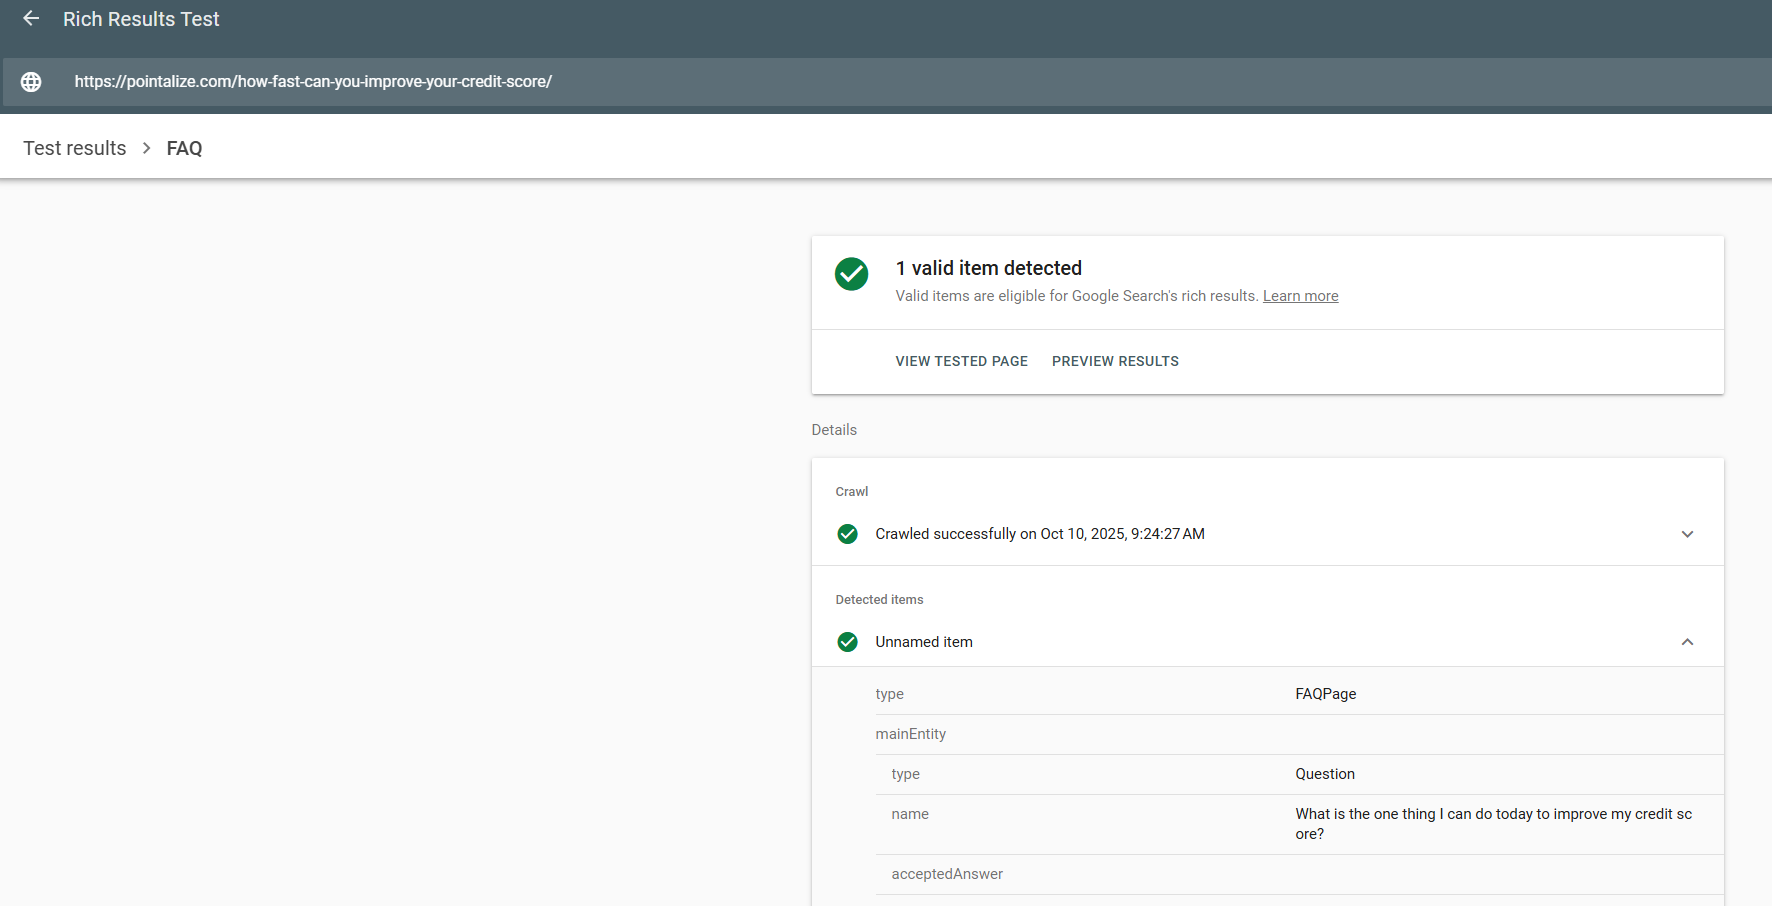Expand the Crawl details chevron
The image size is (1772, 906).
coord(1687,534)
